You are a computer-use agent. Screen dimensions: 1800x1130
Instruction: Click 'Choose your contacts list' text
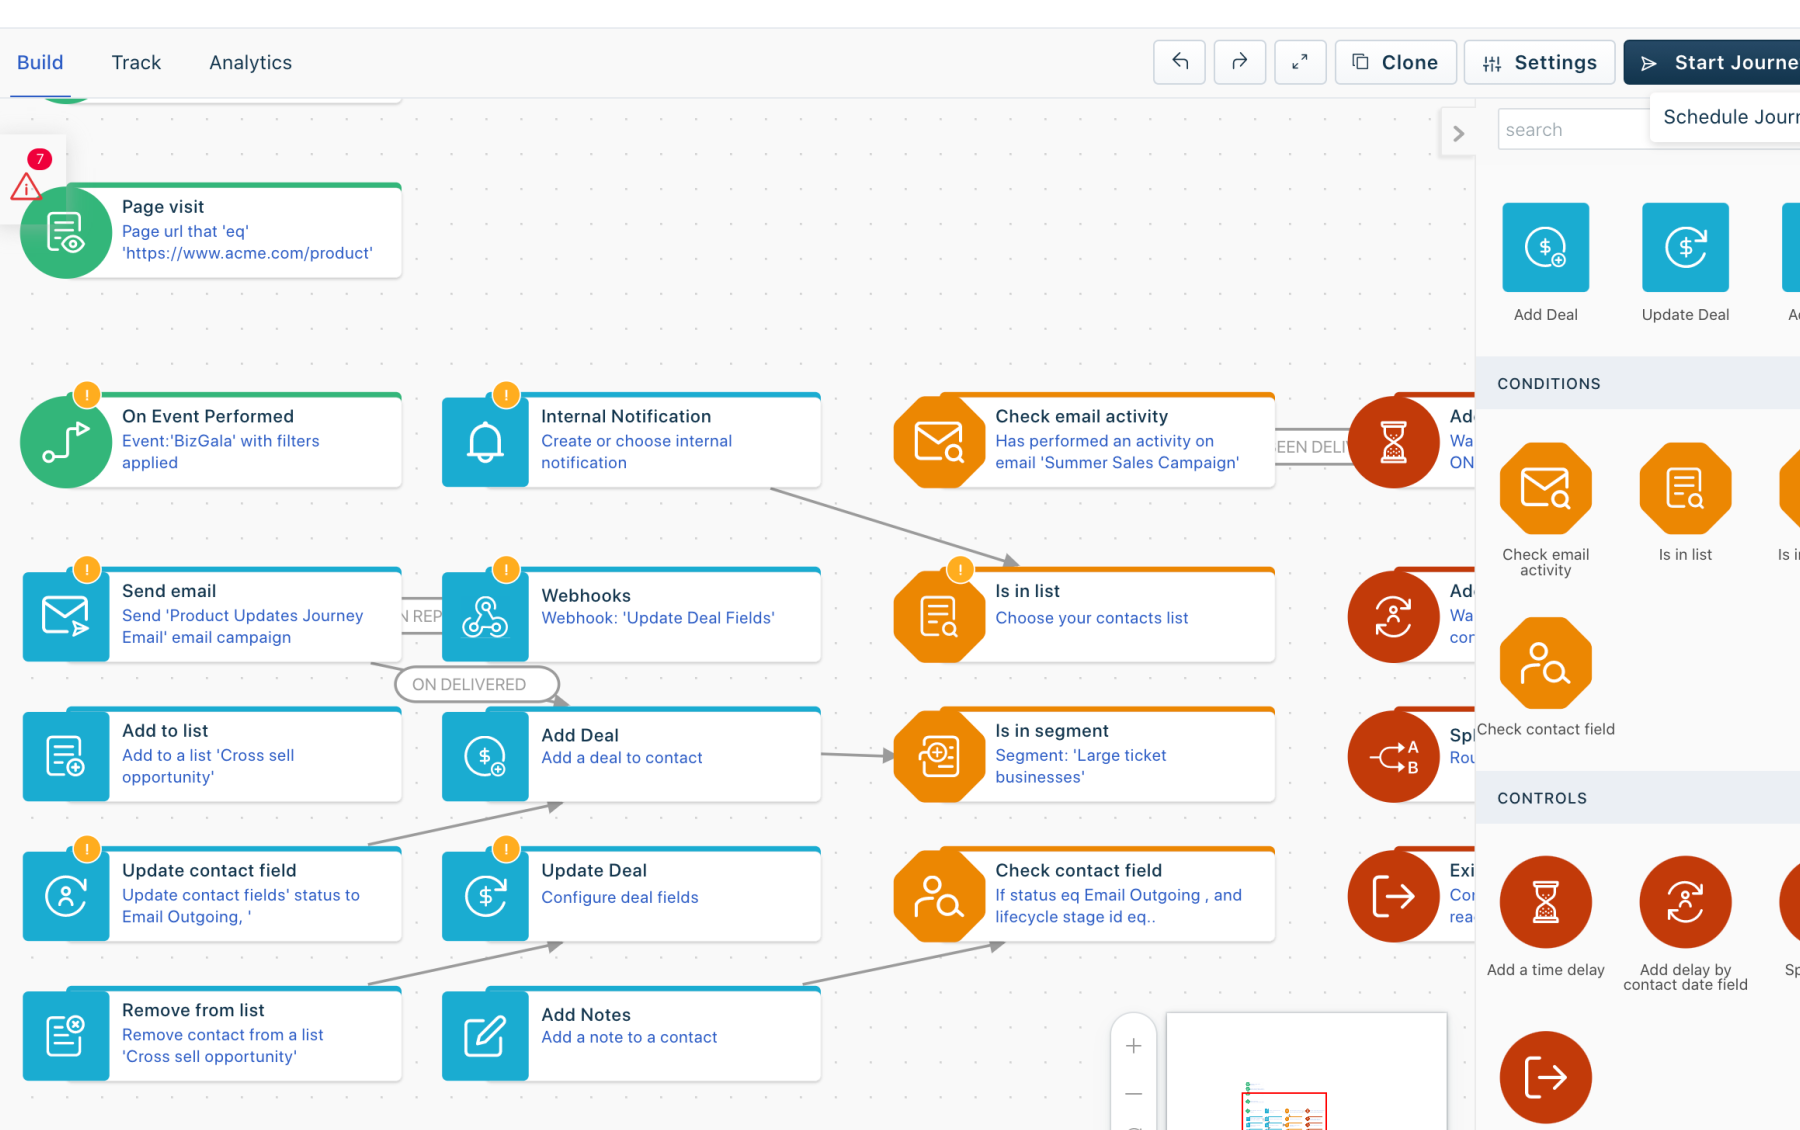click(x=1091, y=618)
